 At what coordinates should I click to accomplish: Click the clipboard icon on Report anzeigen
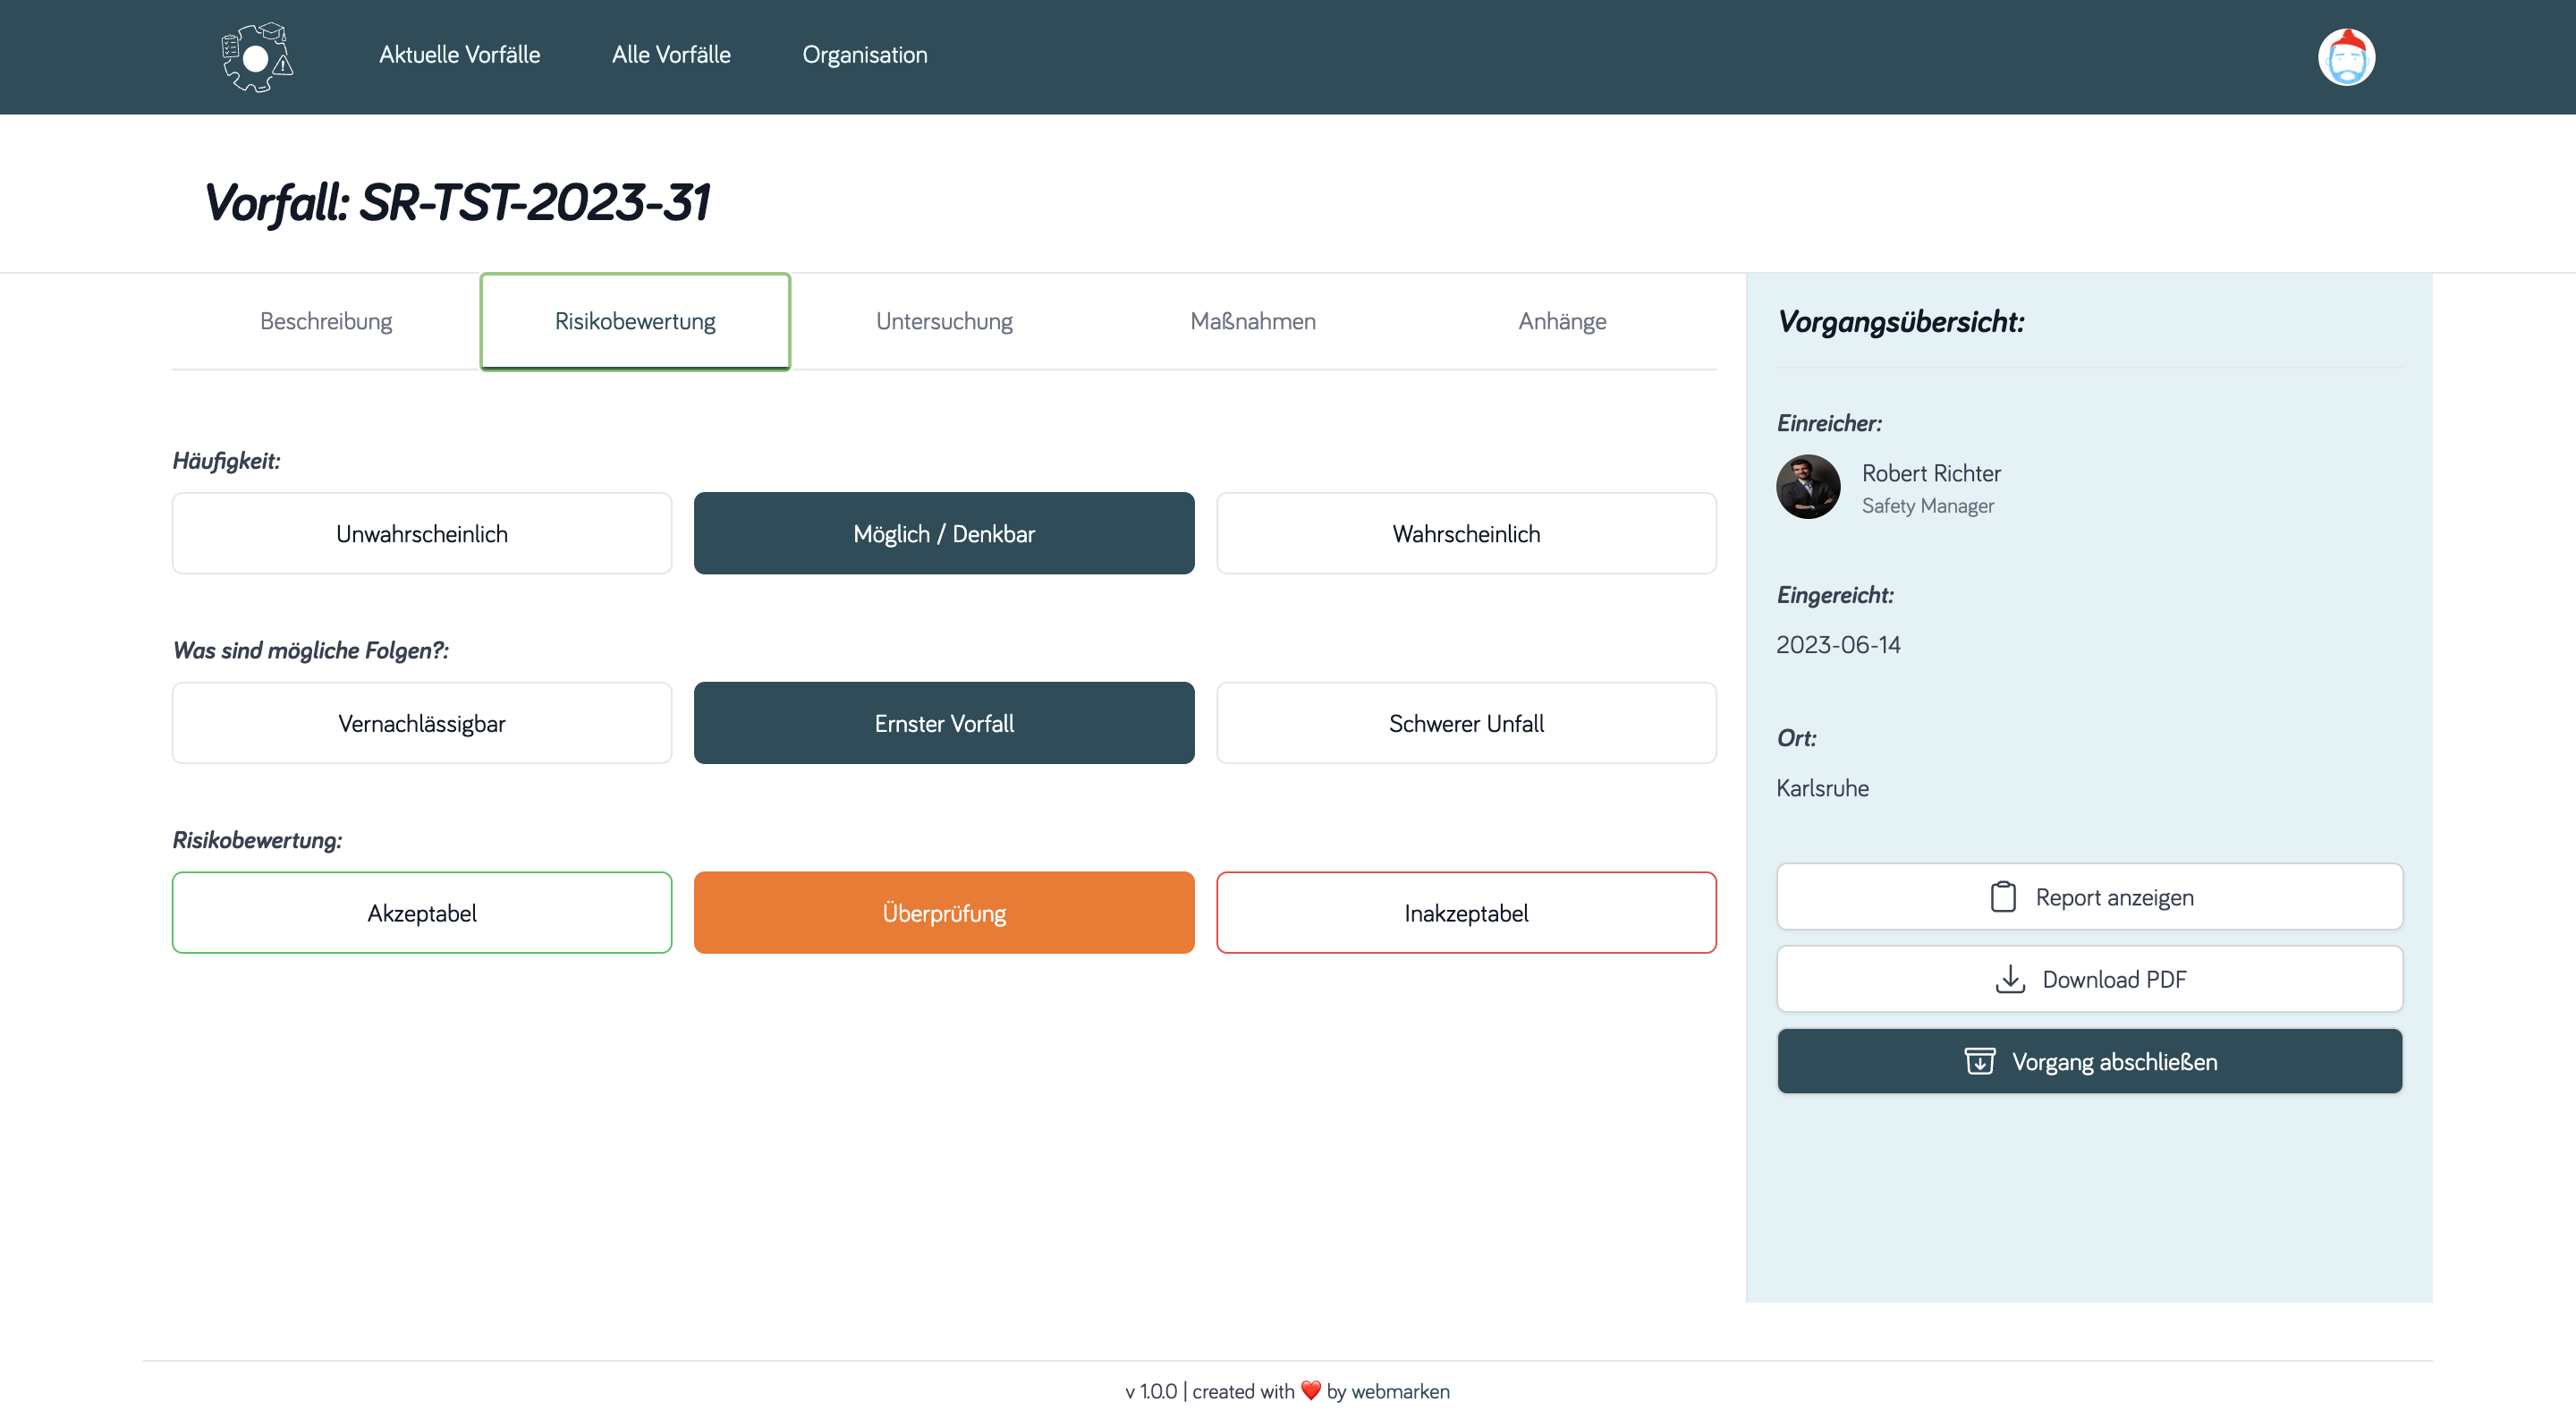[2002, 897]
